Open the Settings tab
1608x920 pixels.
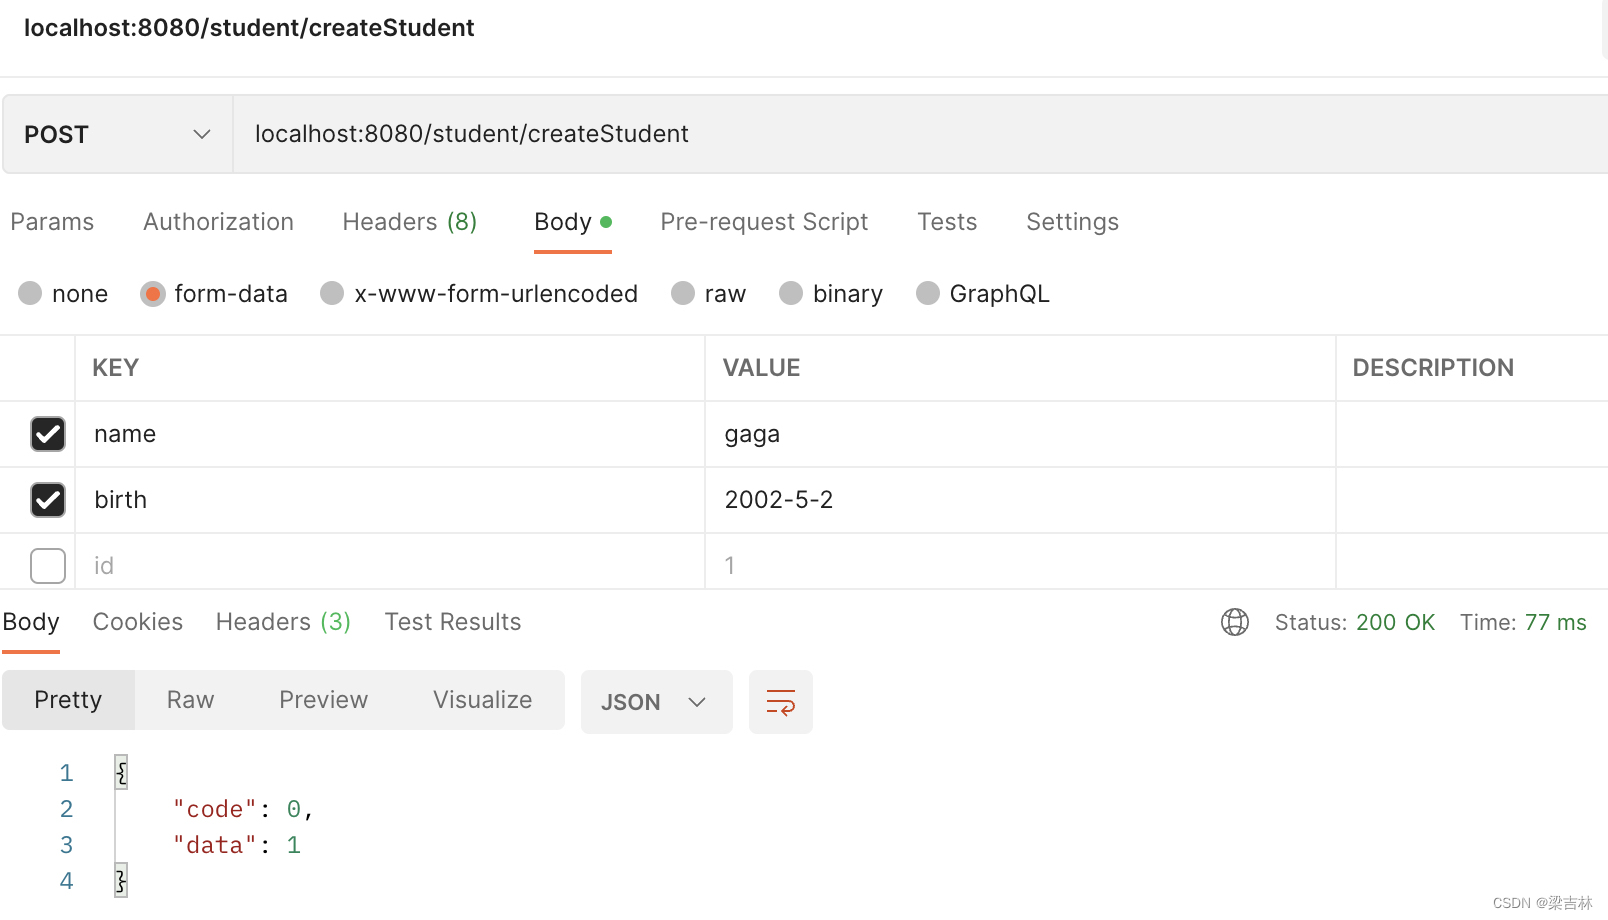pyautogui.click(x=1072, y=222)
